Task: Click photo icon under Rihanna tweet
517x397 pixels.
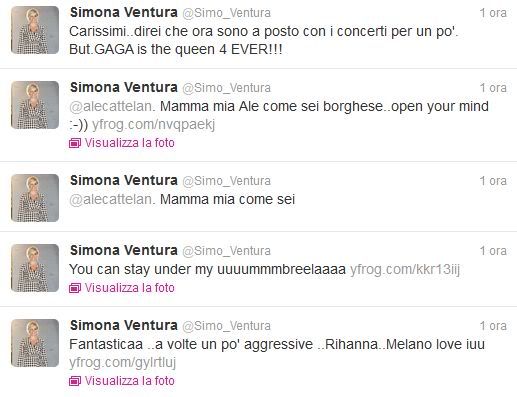Action: (x=75, y=381)
